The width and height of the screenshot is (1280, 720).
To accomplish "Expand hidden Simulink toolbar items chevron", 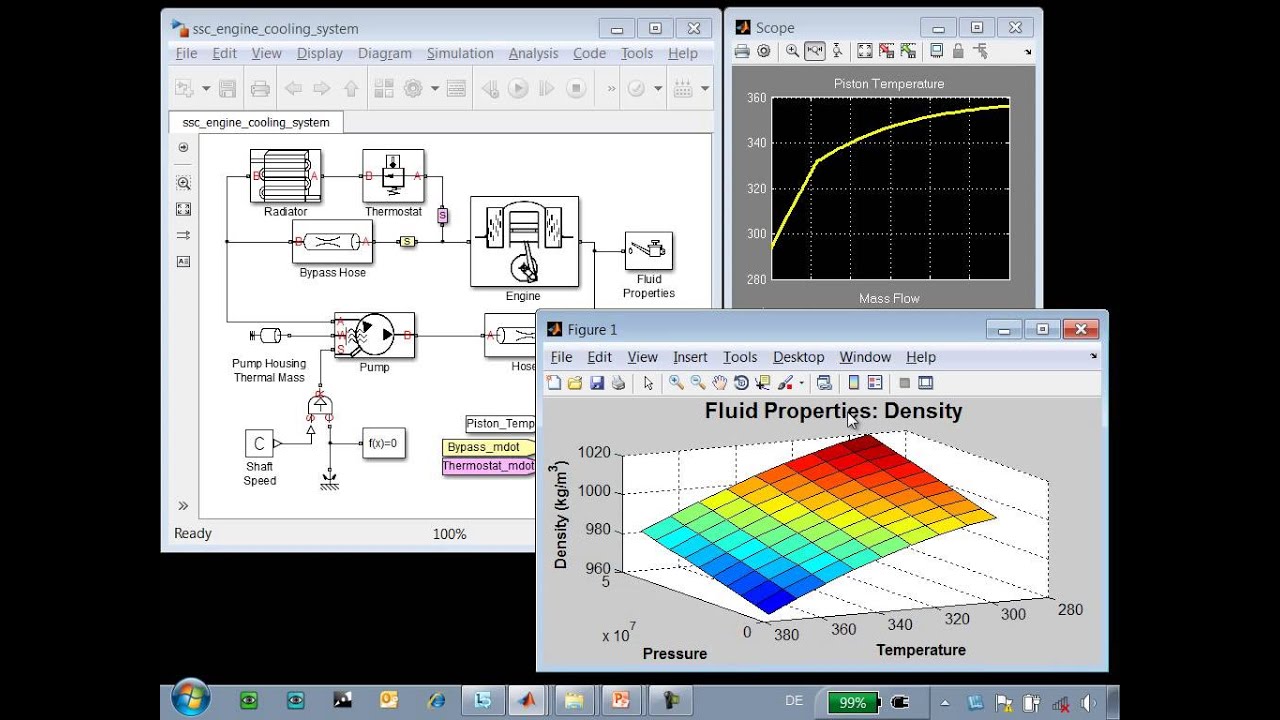I will 611,89.
